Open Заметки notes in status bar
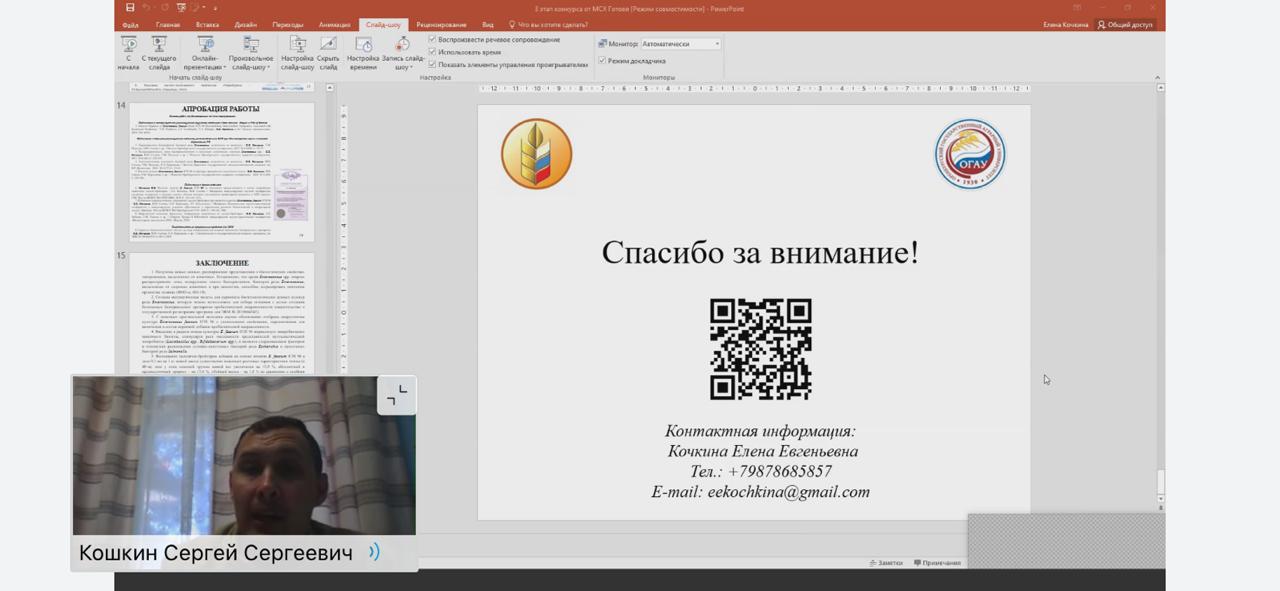The image size is (1280, 591). 886,563
